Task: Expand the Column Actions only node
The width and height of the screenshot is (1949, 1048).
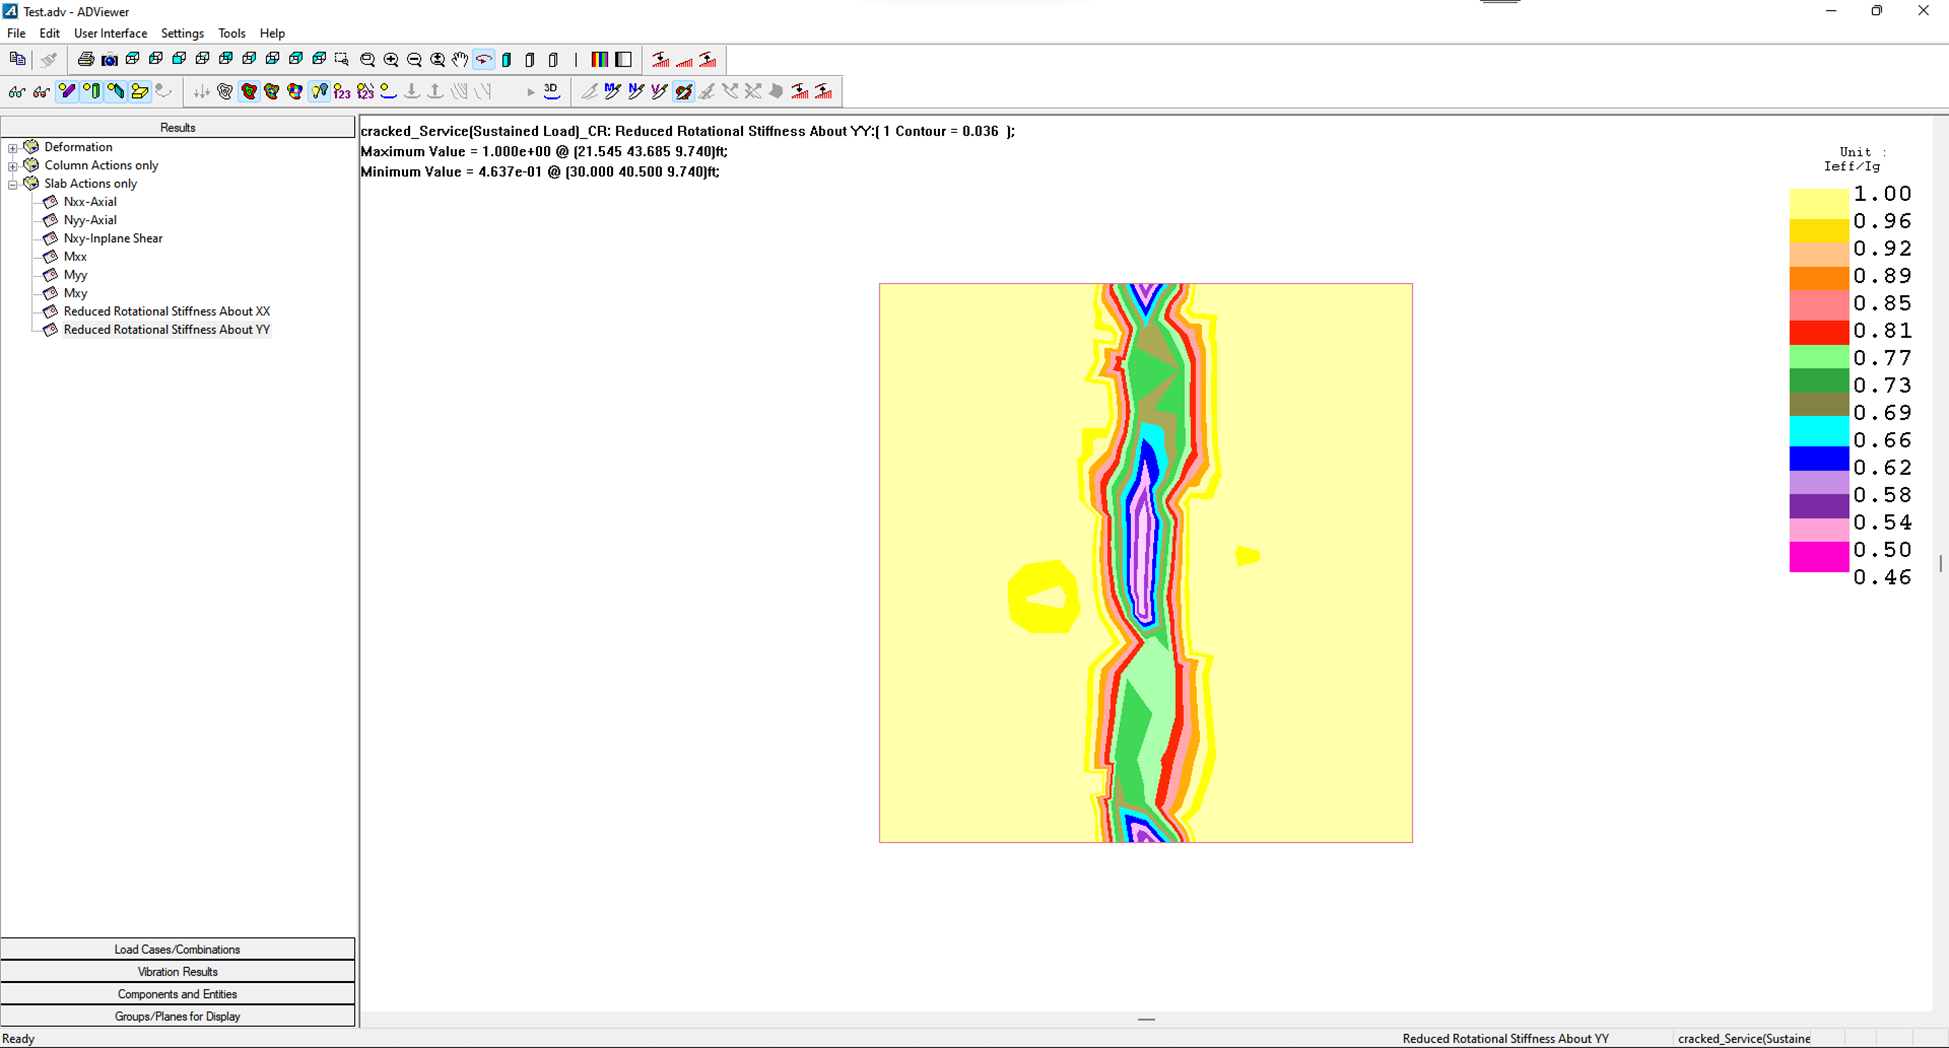Action: [13, 166]
